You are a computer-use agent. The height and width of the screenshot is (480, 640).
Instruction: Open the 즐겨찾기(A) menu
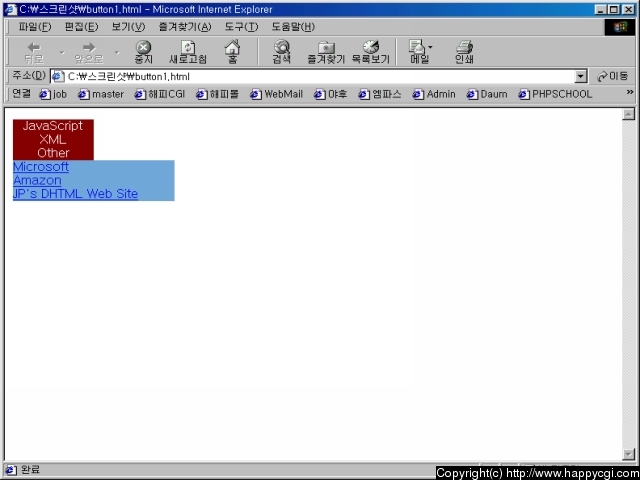coord(185,27)
